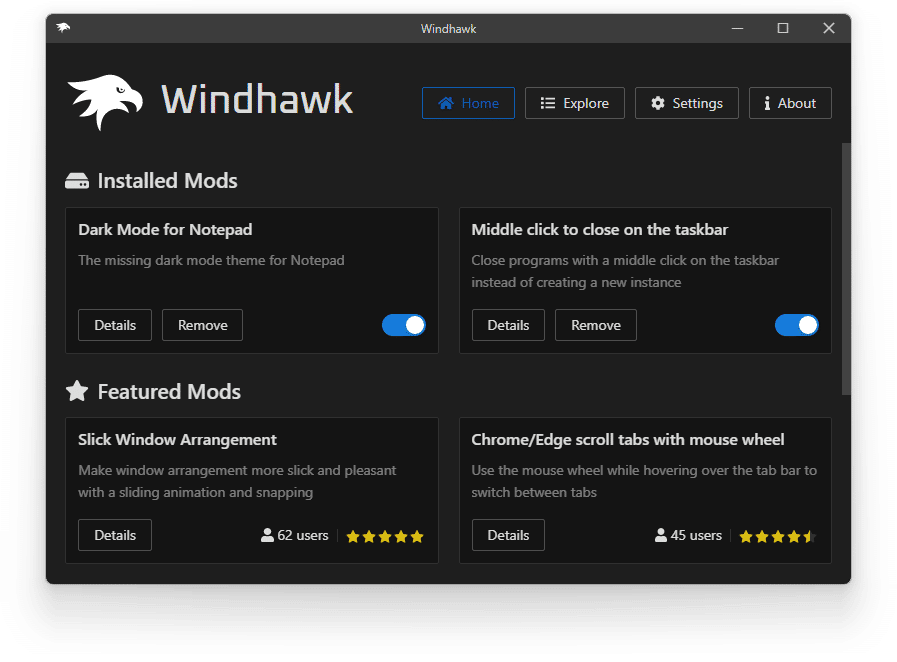Click the Featured Mods star icon
This screenshot has width=897, height=662.
click(77, 391)
